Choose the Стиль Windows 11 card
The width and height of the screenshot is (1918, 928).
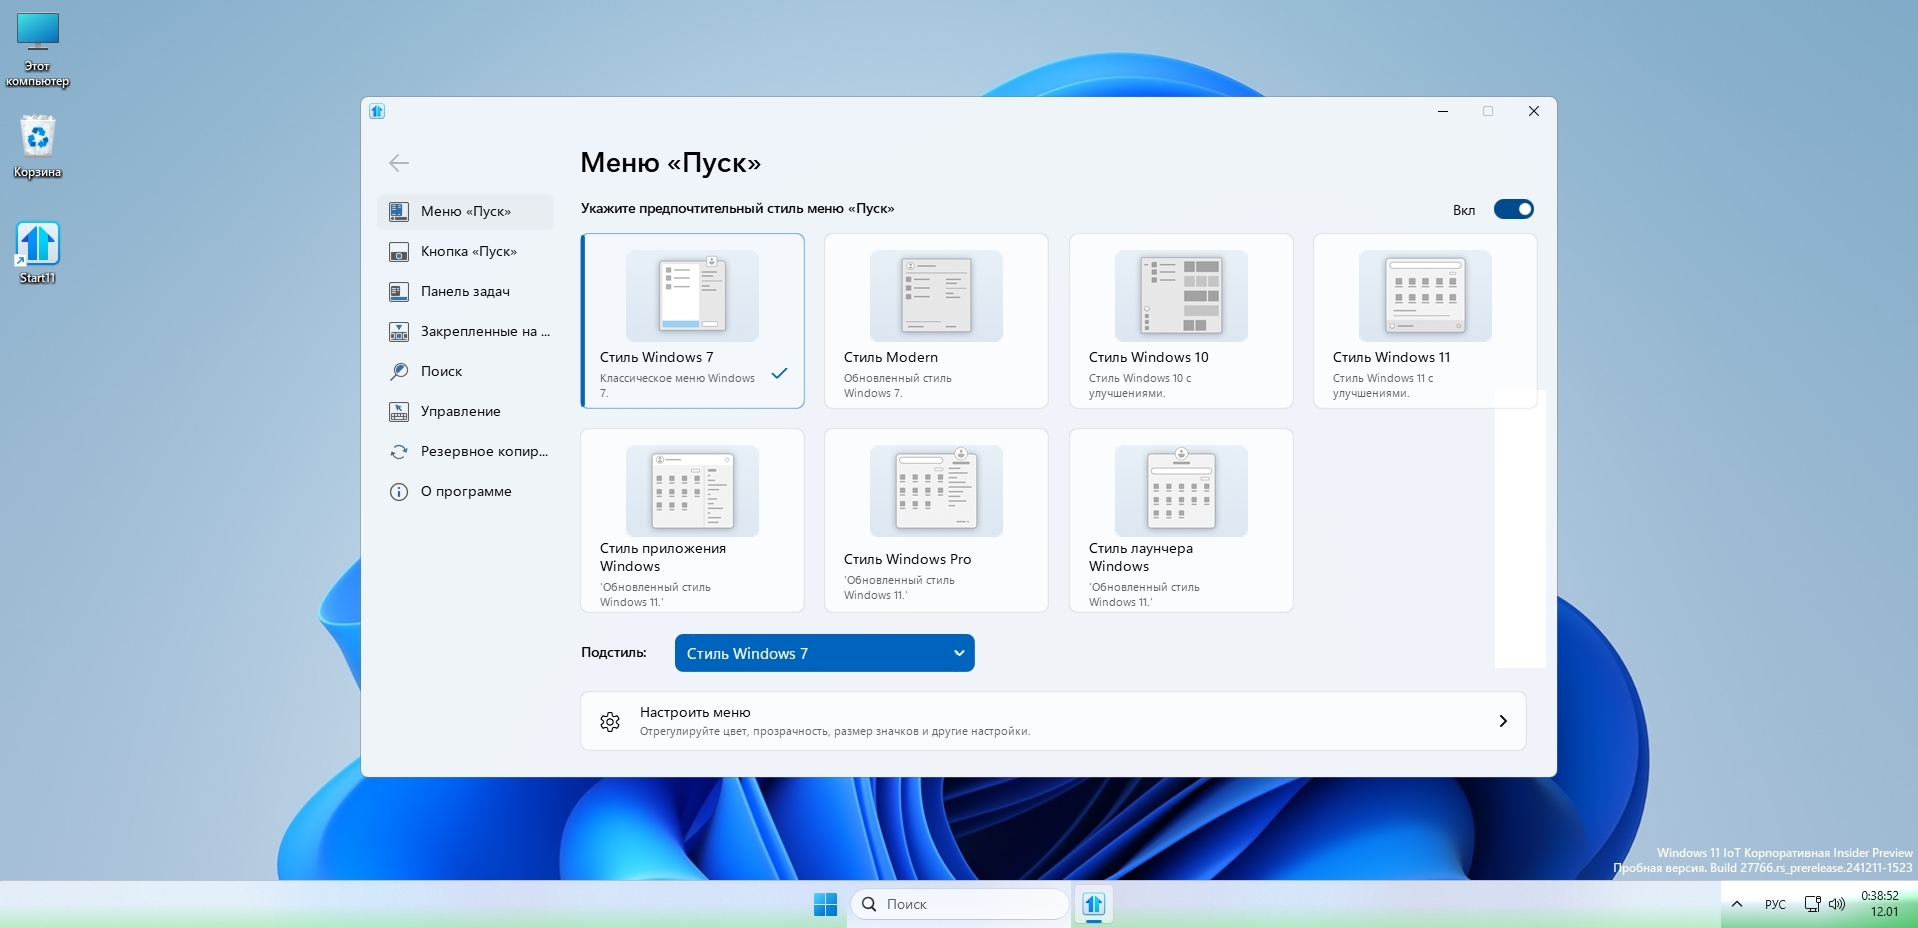point(1425,321)
